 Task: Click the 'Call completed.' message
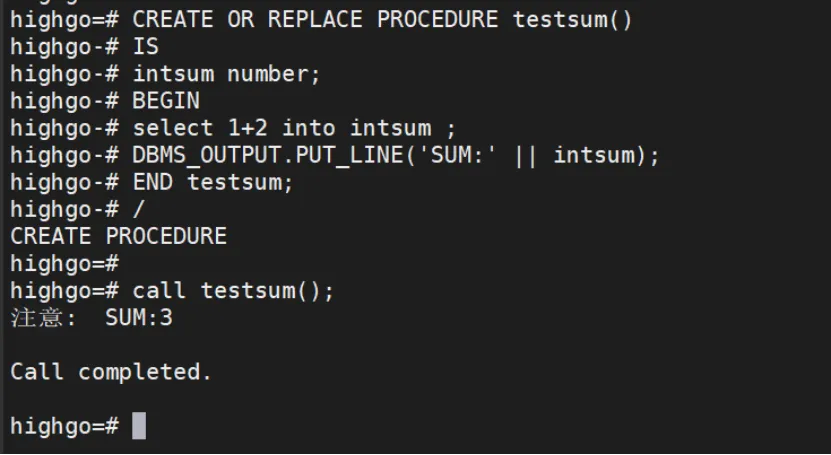pyautogui.click(x=111, y=372)
